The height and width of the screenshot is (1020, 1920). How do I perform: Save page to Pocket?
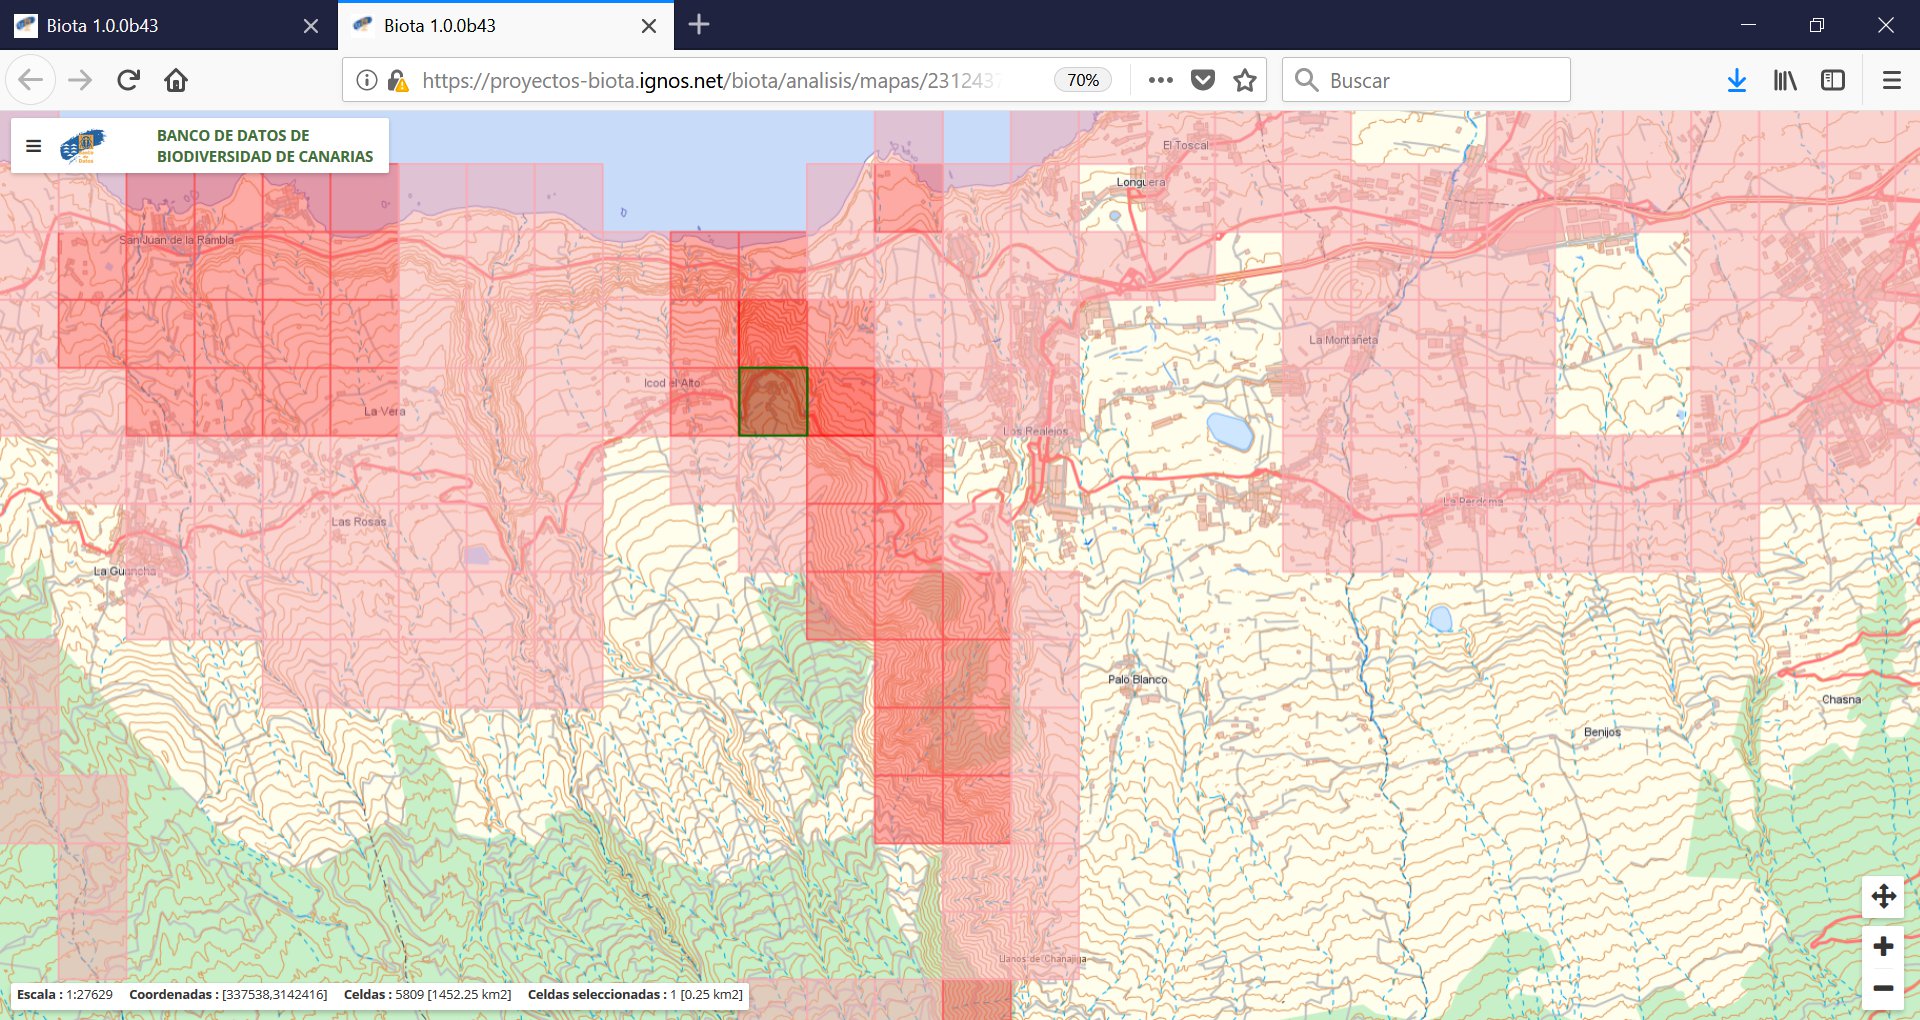[x=1203, y=80]
